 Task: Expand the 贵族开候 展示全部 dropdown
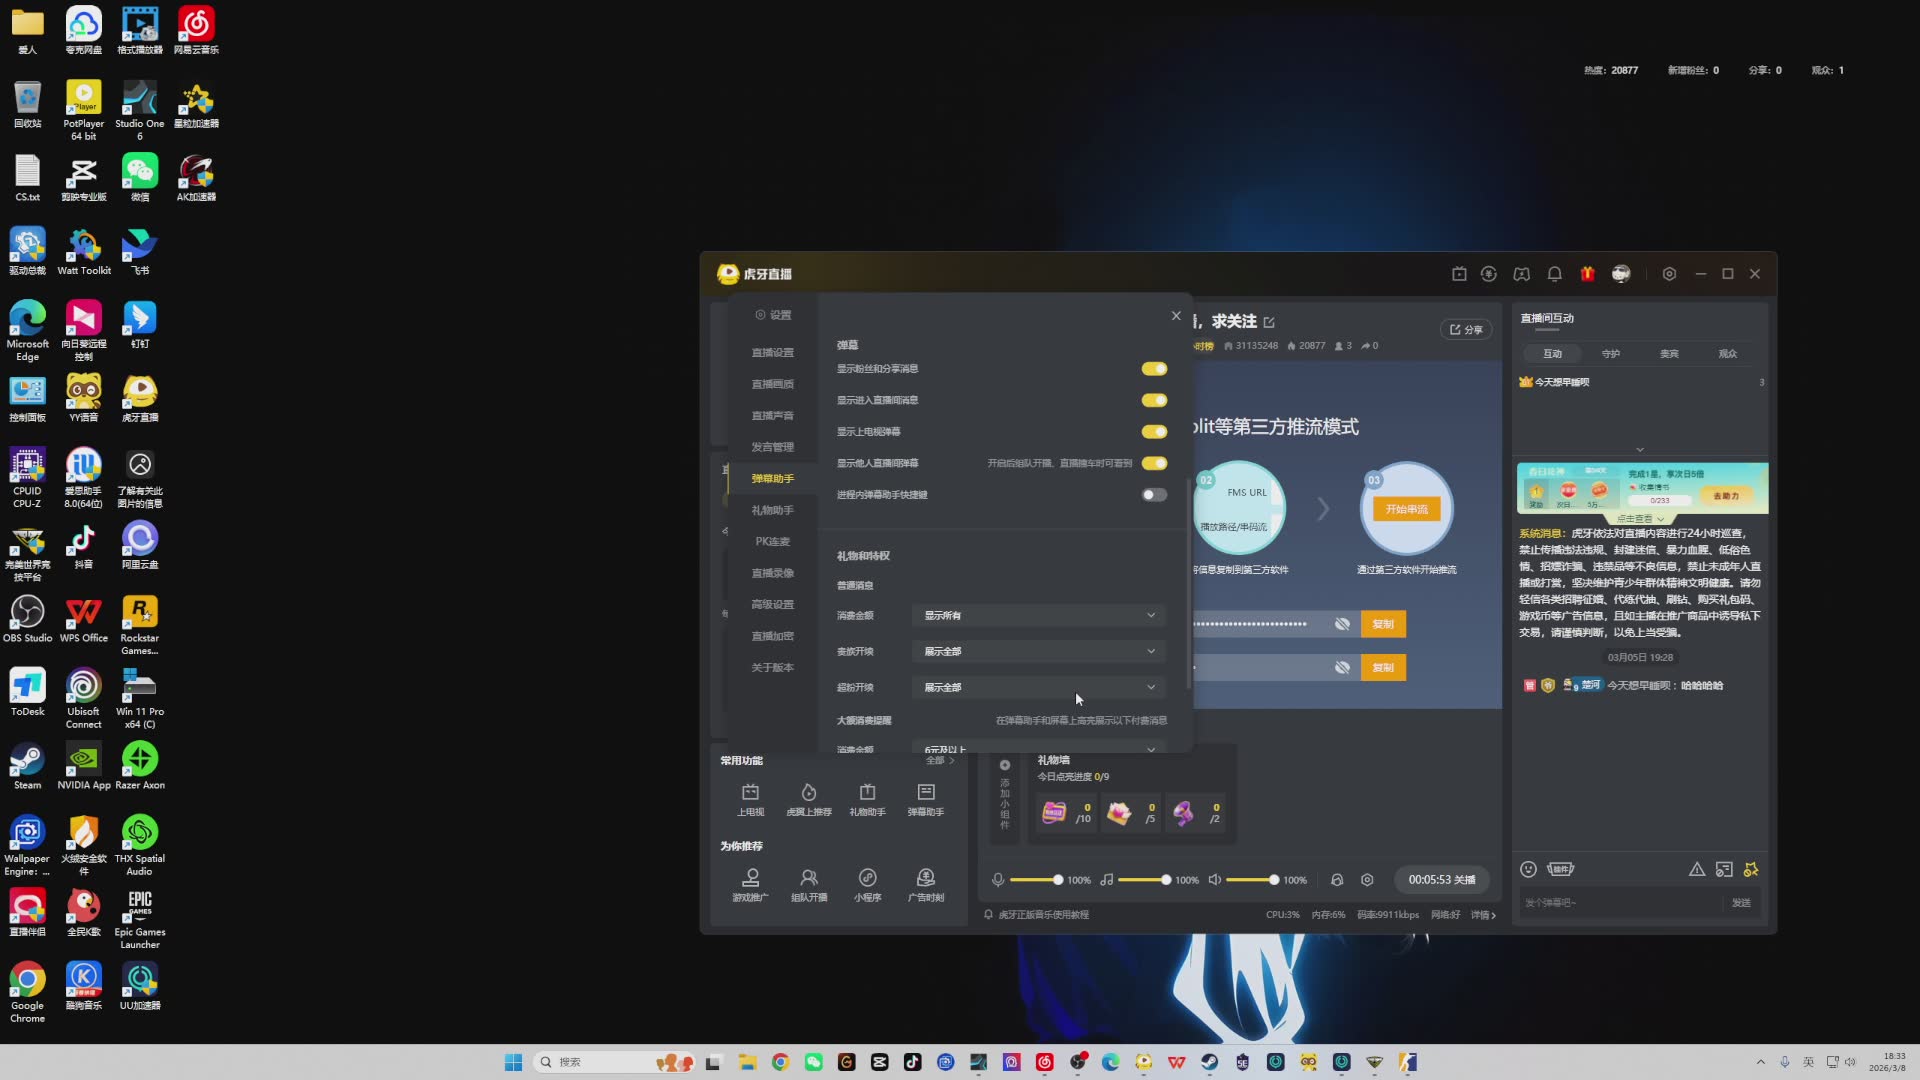(x=1039, y=652)
